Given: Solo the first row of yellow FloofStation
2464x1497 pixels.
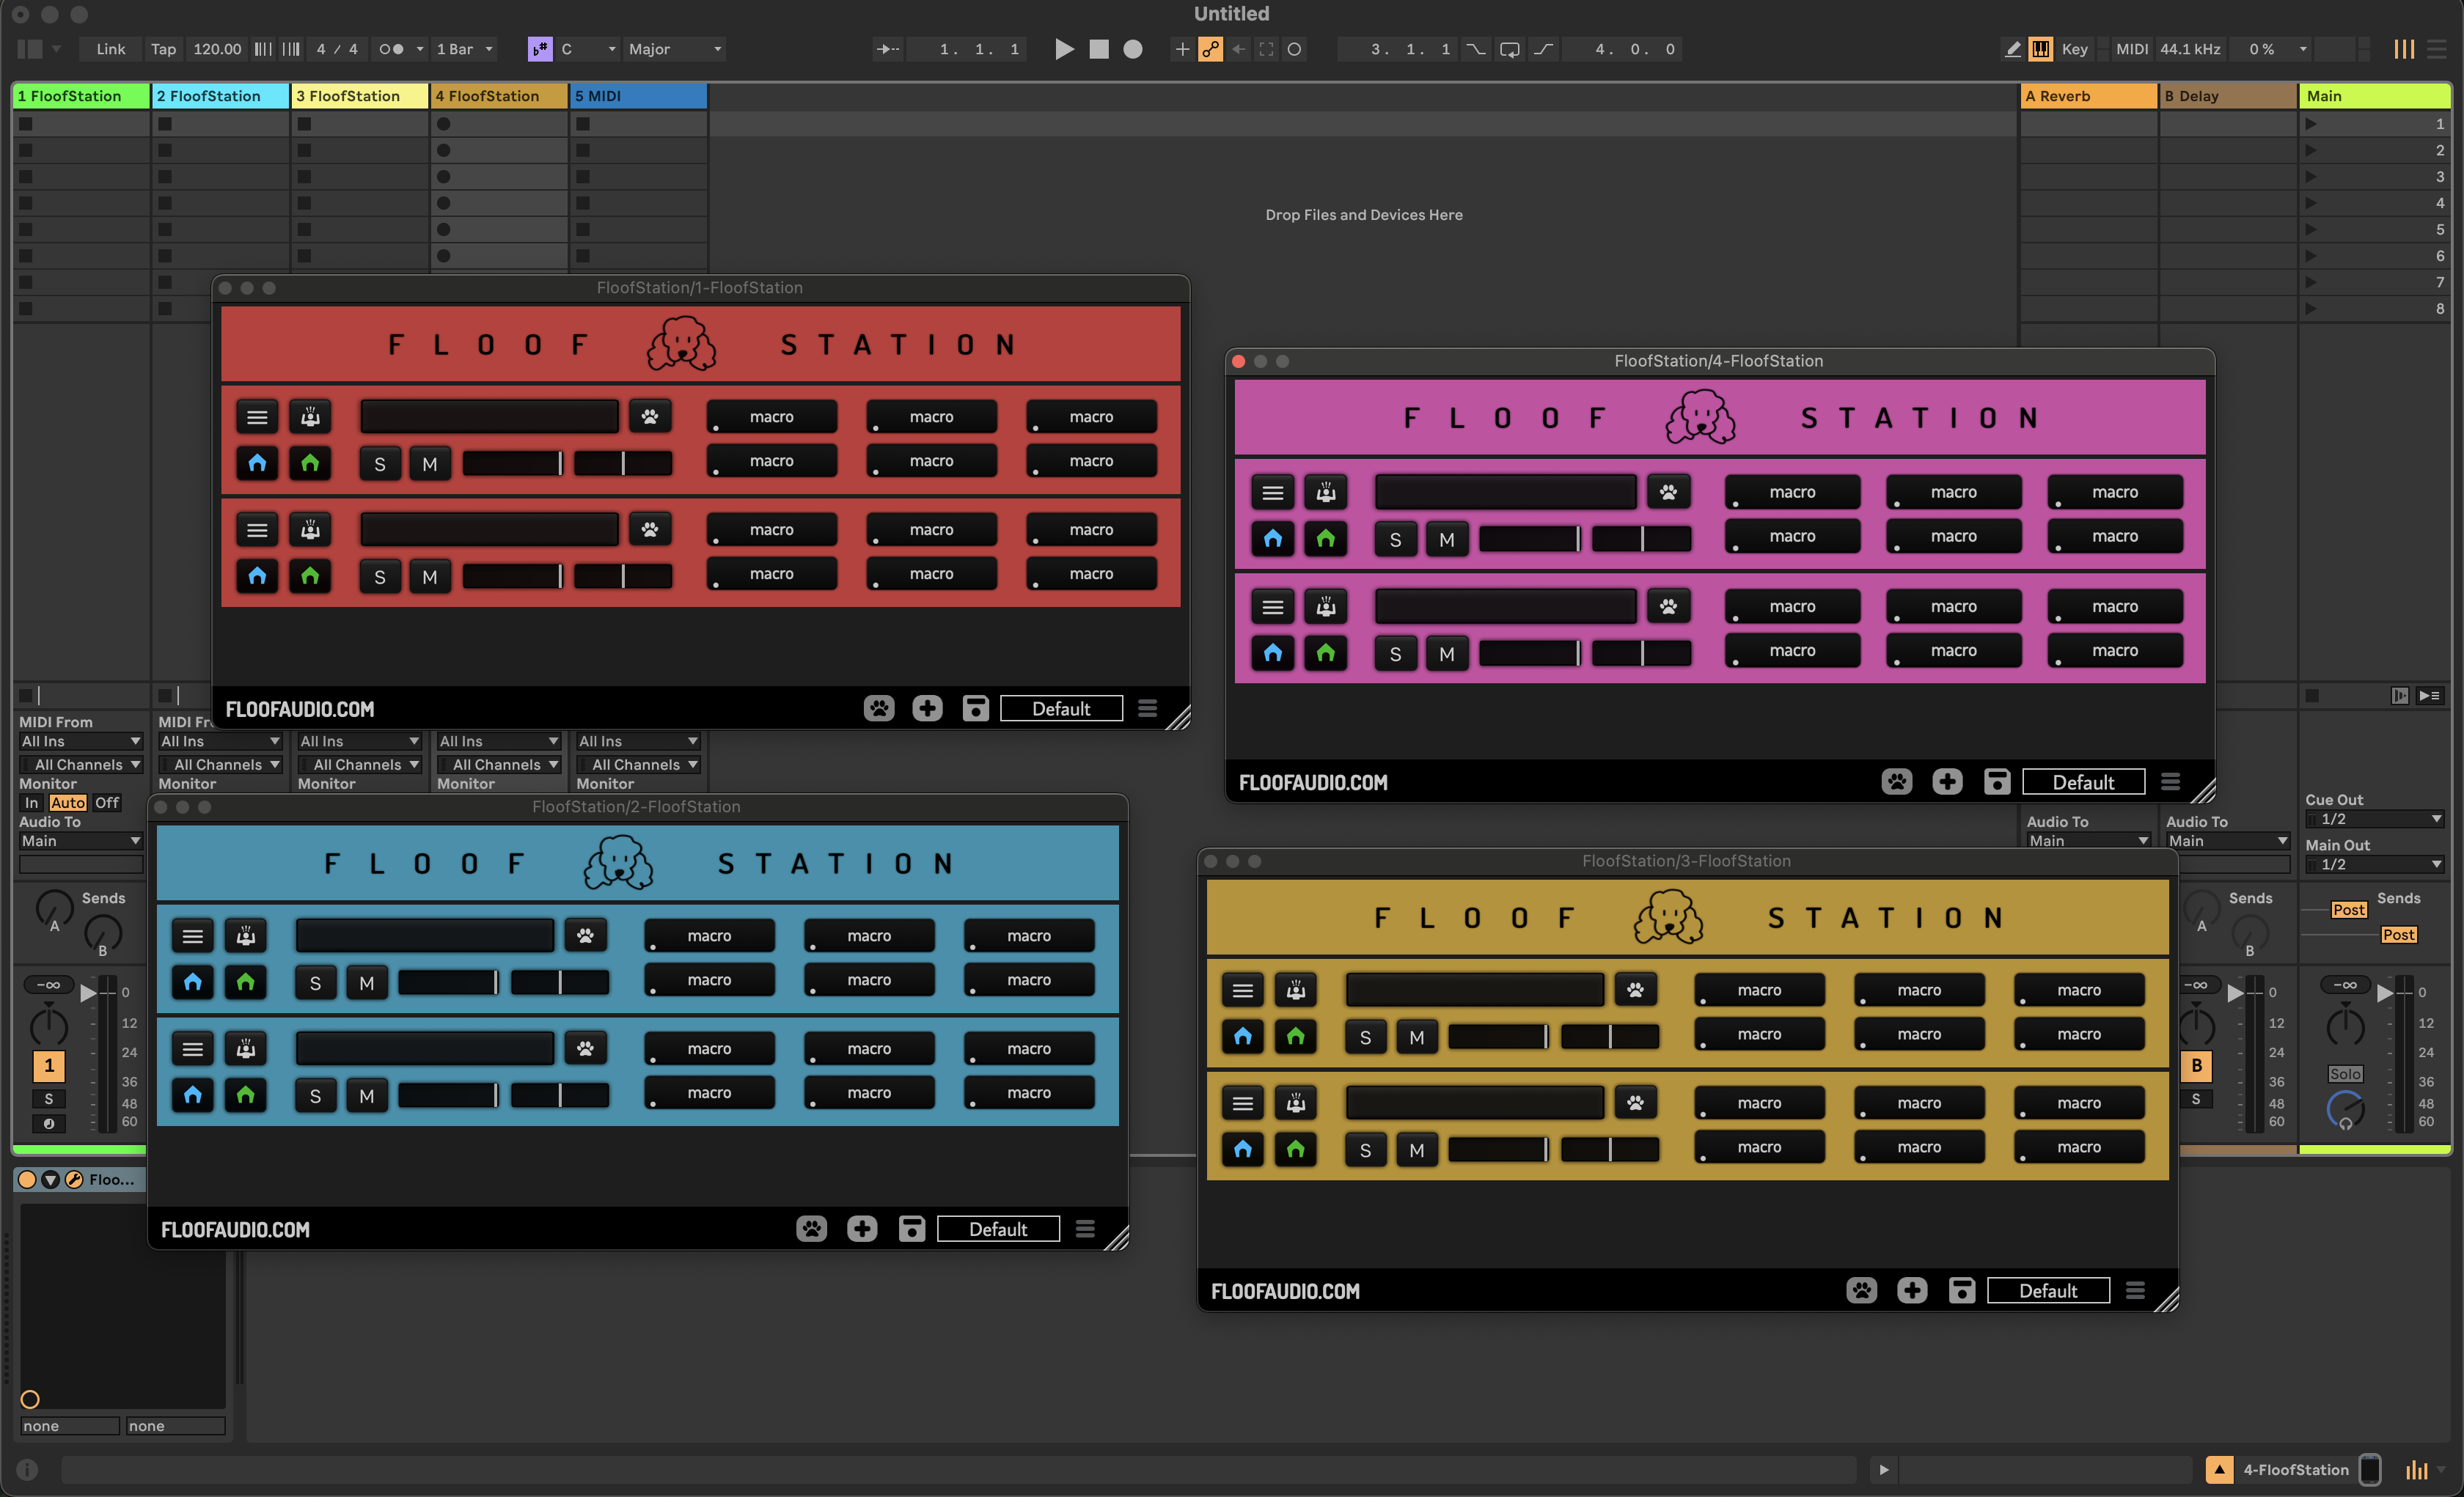Looking at the screenshot, I should pyautogui.click(x=1365, y=1037).
